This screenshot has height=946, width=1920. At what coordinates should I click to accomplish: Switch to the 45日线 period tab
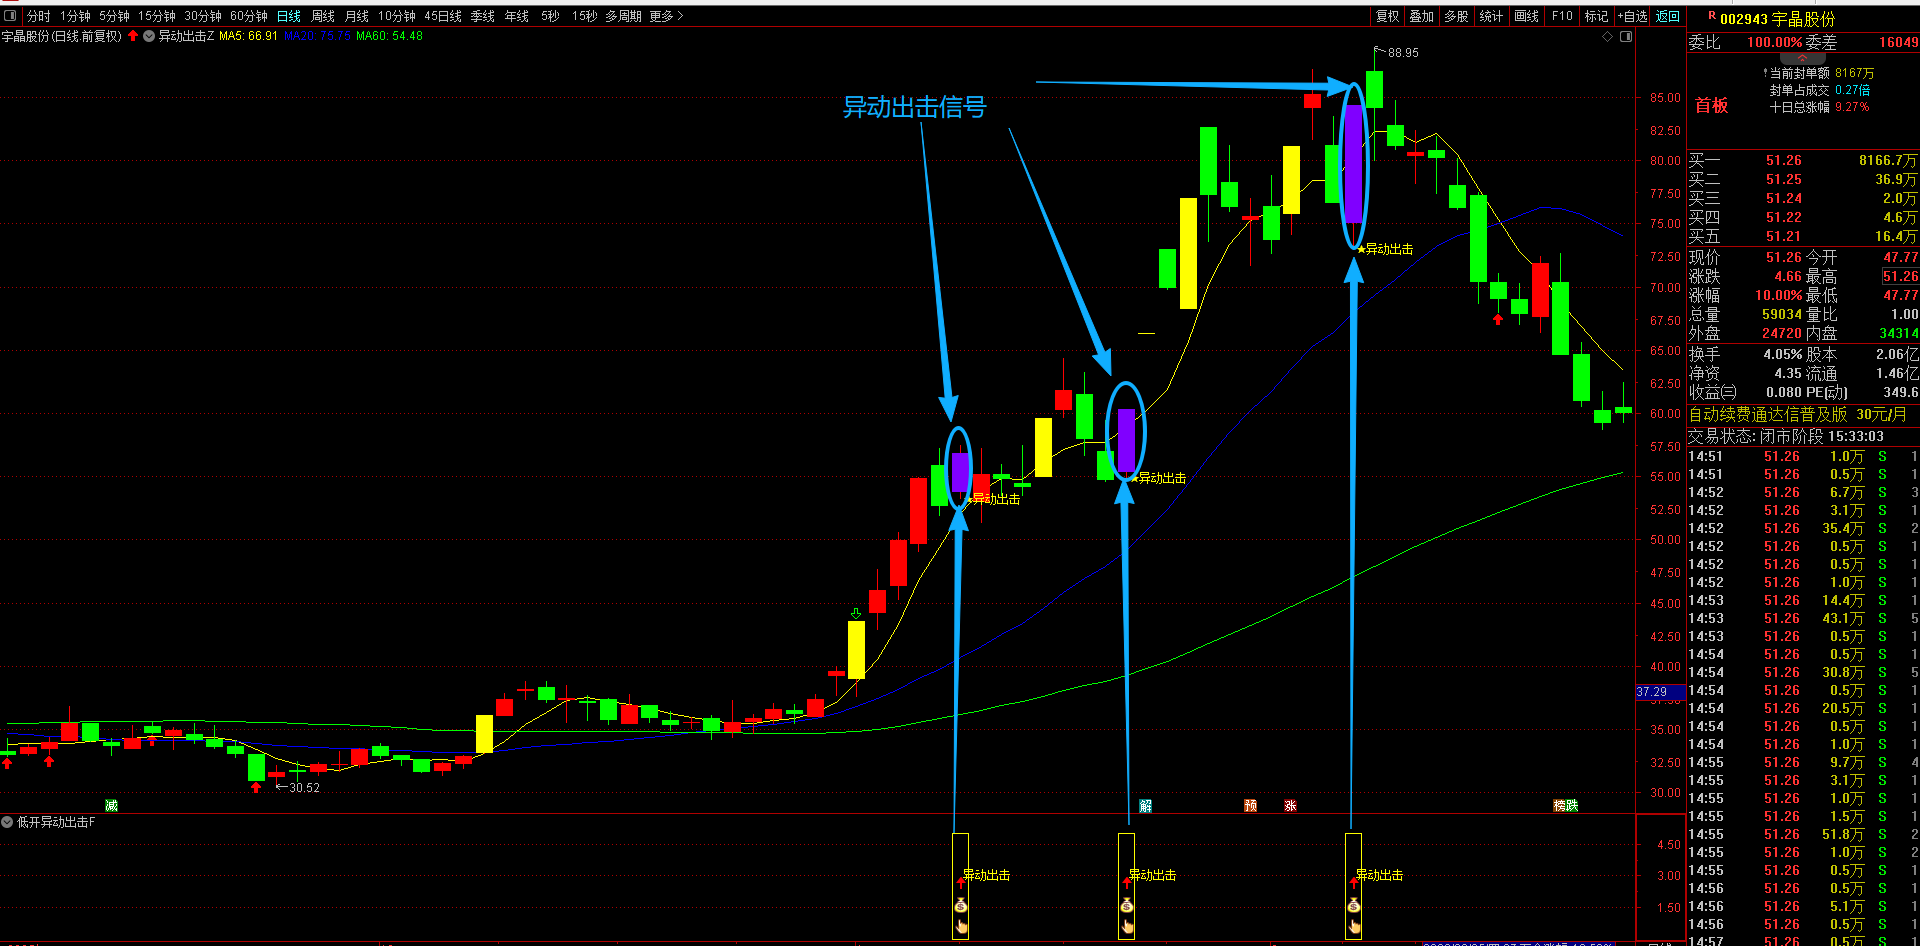coord(443,16)
